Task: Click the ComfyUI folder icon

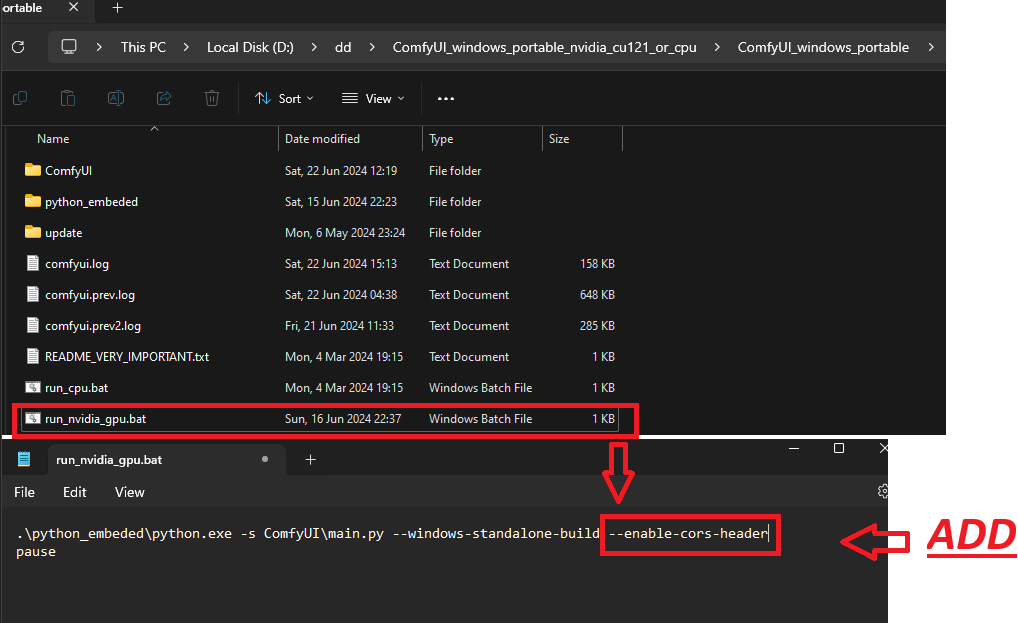Action: point(32,170)
